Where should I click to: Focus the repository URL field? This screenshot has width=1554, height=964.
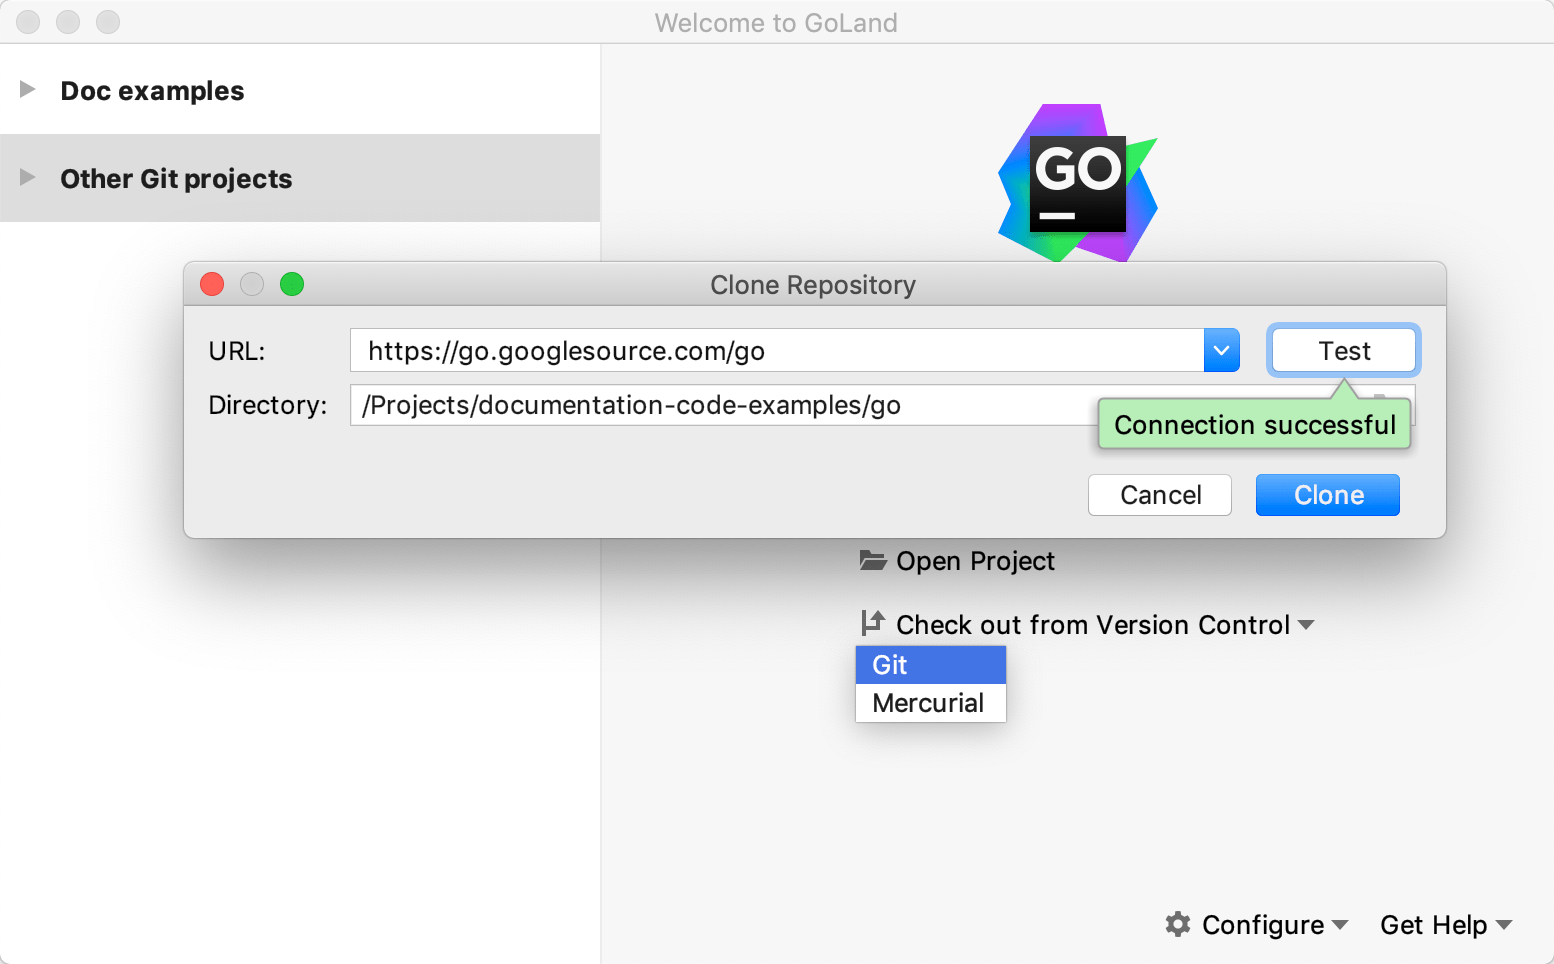click(x=777, y=351)
